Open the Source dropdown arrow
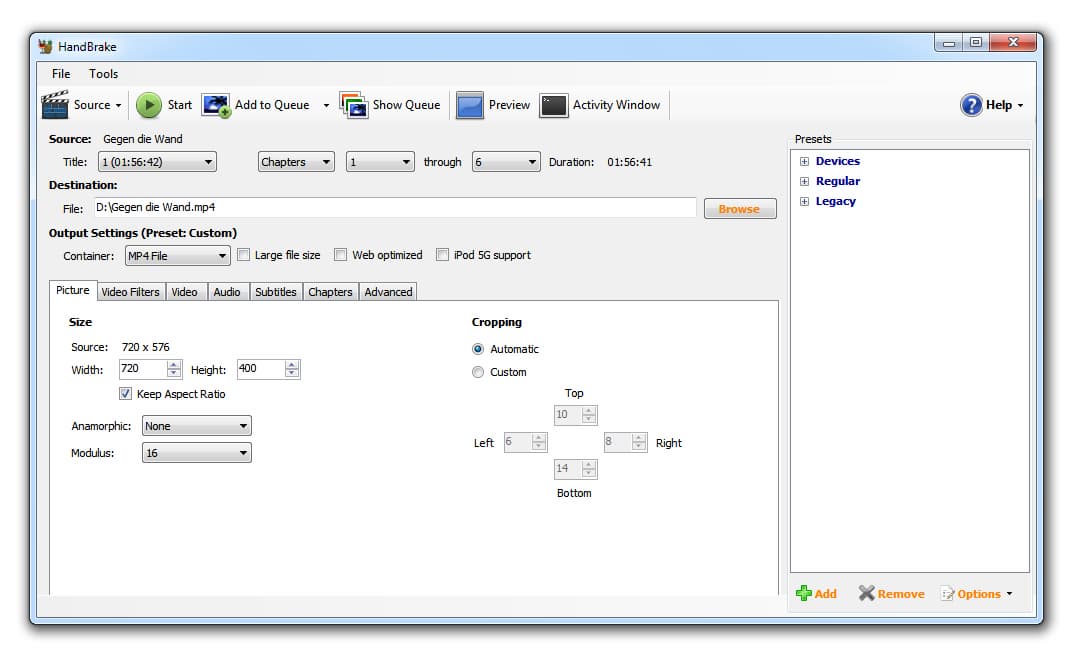Image resolution: width=1069 pixels, height=658 pixels. pos(118,106)
